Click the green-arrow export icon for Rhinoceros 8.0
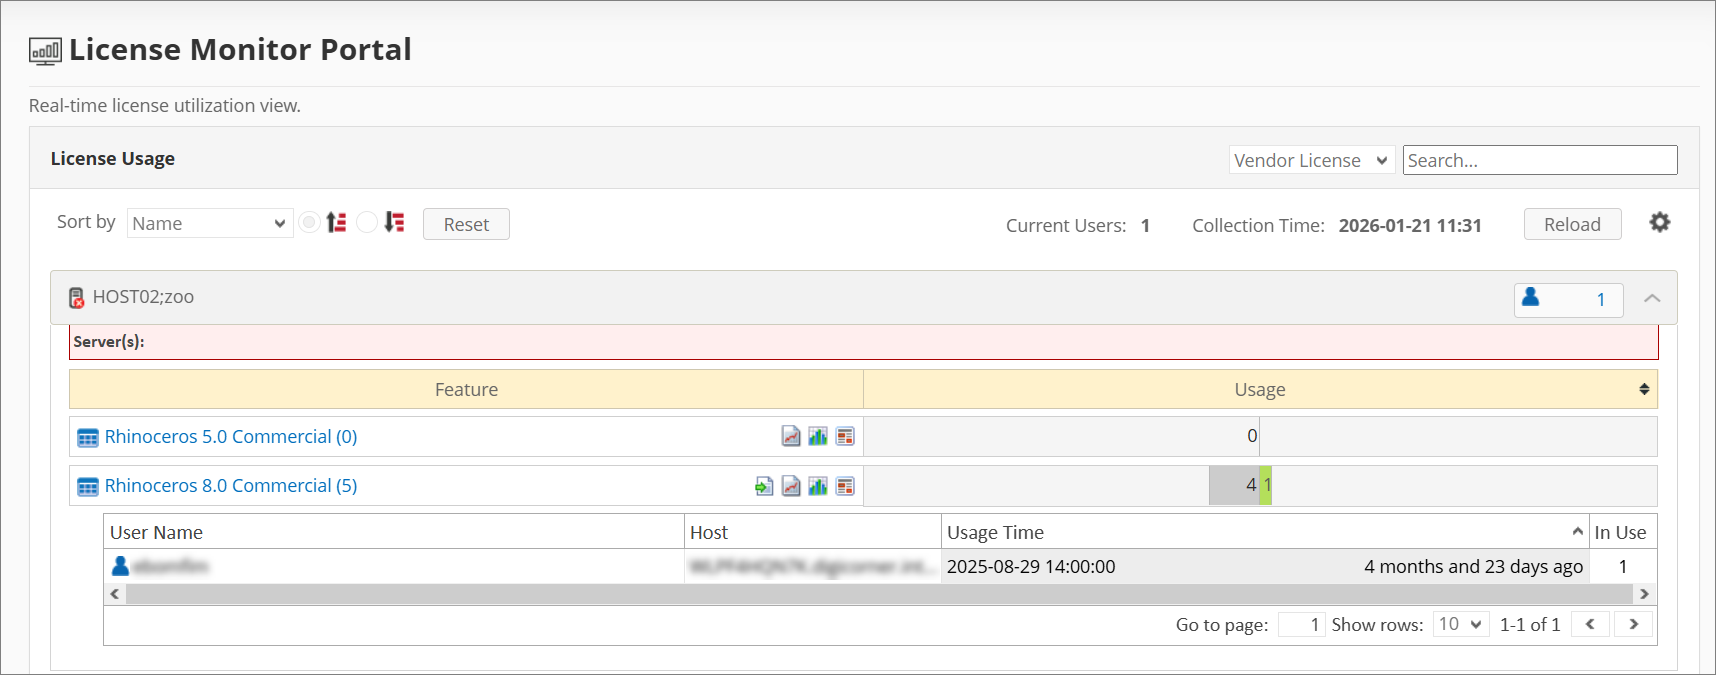 pyautogui.click(x=764, y=486)
